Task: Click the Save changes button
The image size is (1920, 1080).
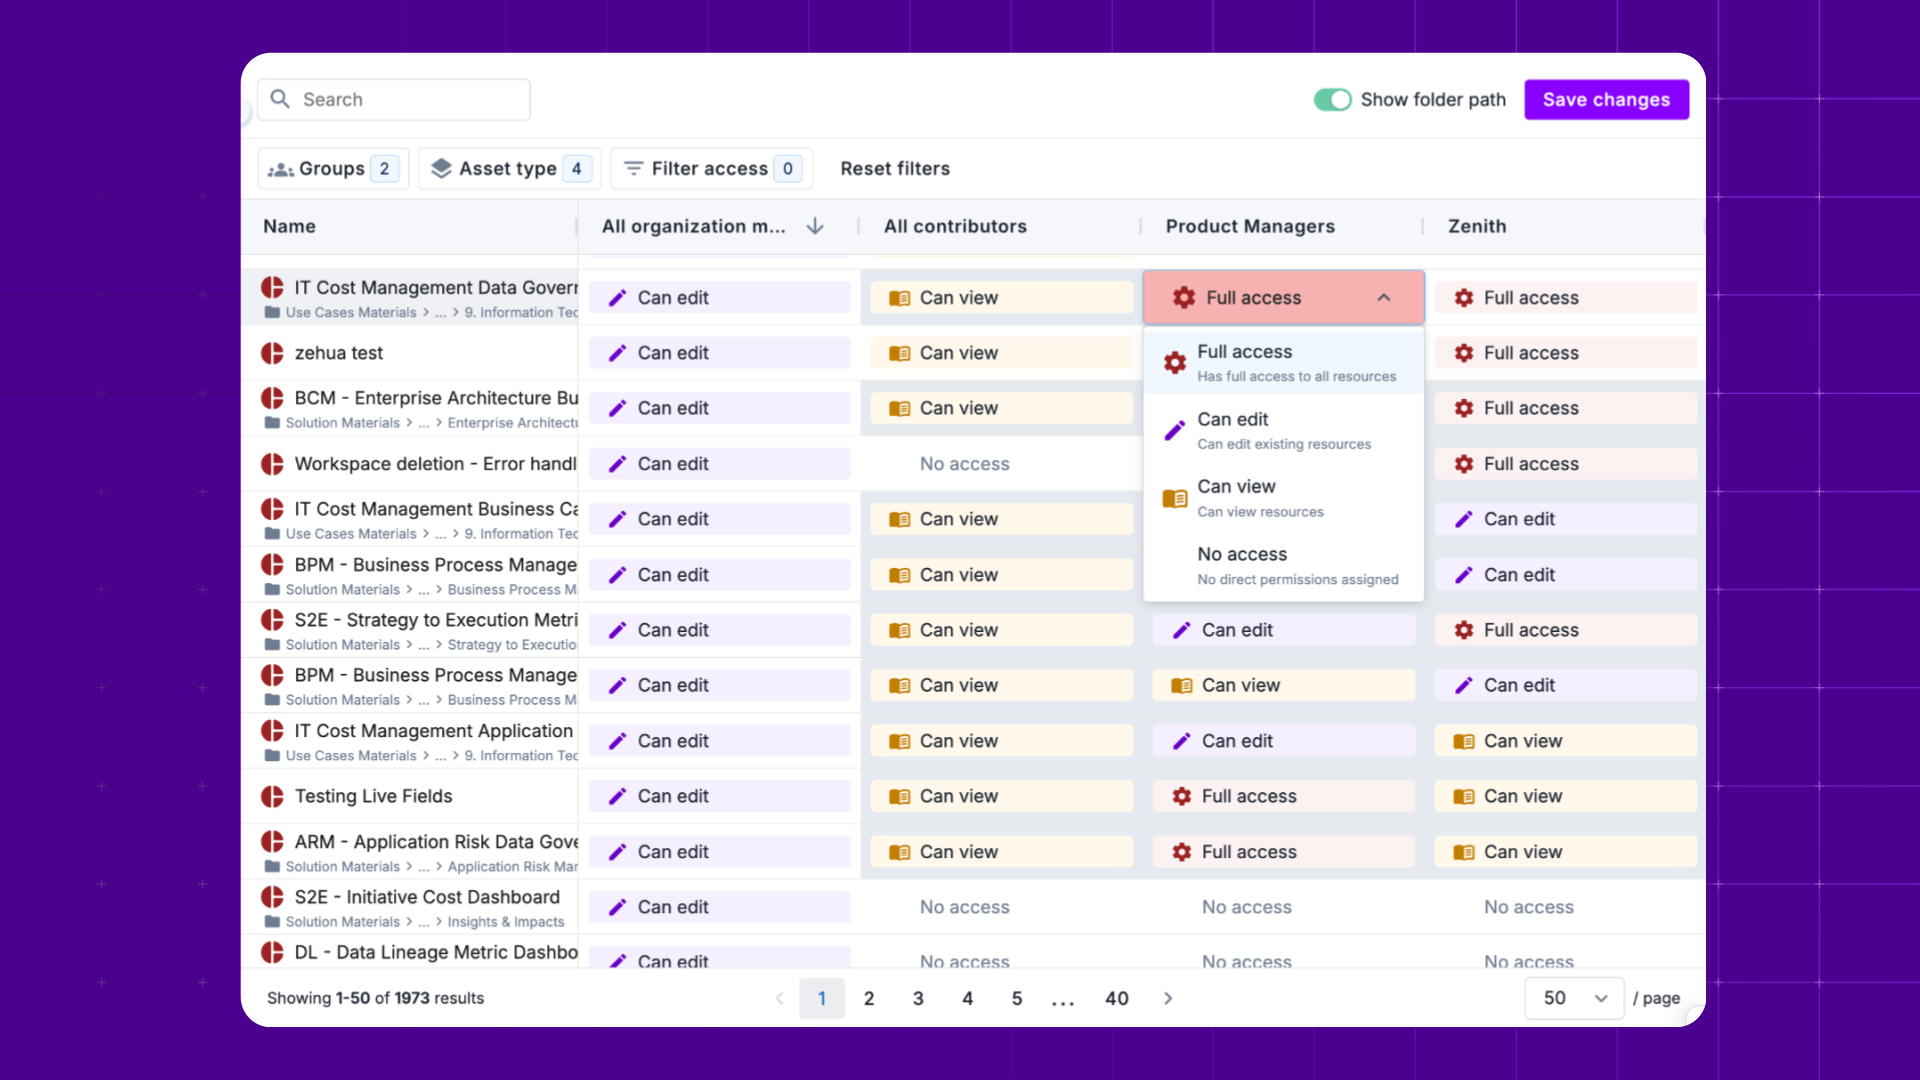Action: 1606,99
